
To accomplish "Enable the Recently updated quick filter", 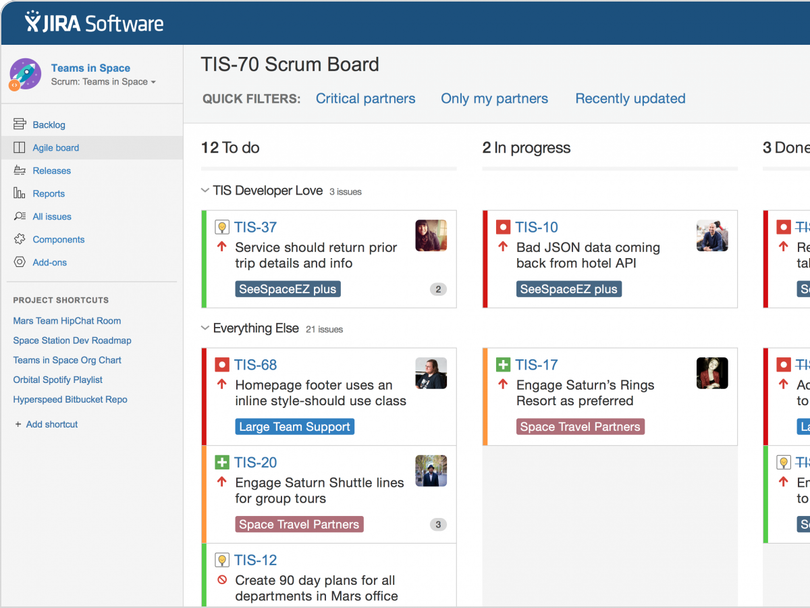I will (630, 99).
